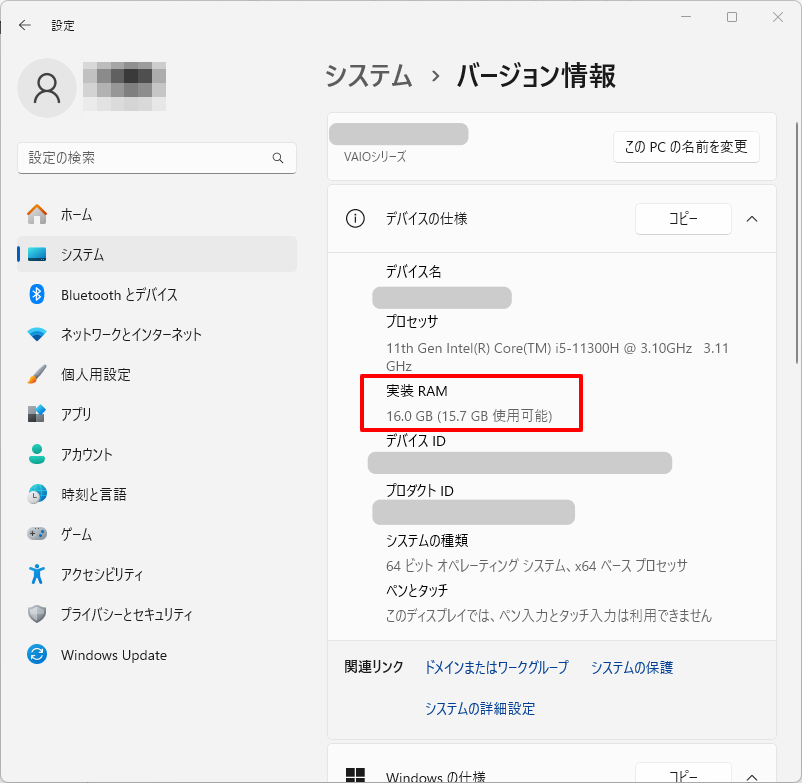Collapse the デバイスの仕様 section chevron
Screen dimensions: 802x783
click(x=752, y=218)
